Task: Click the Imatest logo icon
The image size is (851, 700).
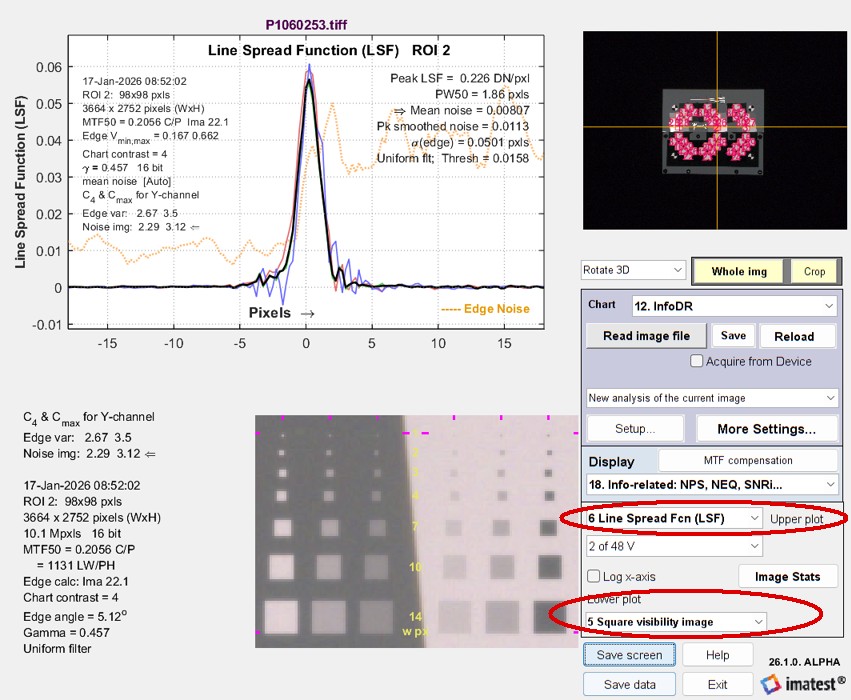Action: (770, 684)
